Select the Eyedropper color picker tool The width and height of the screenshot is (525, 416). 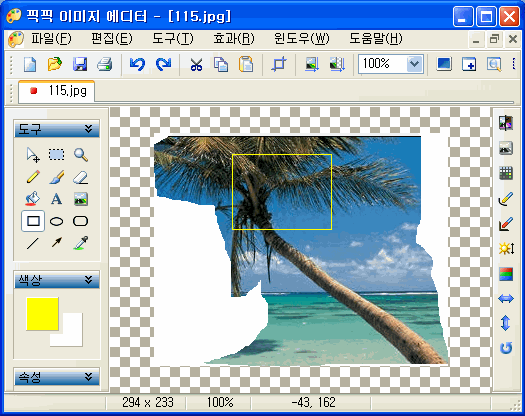tap(81, 243)
